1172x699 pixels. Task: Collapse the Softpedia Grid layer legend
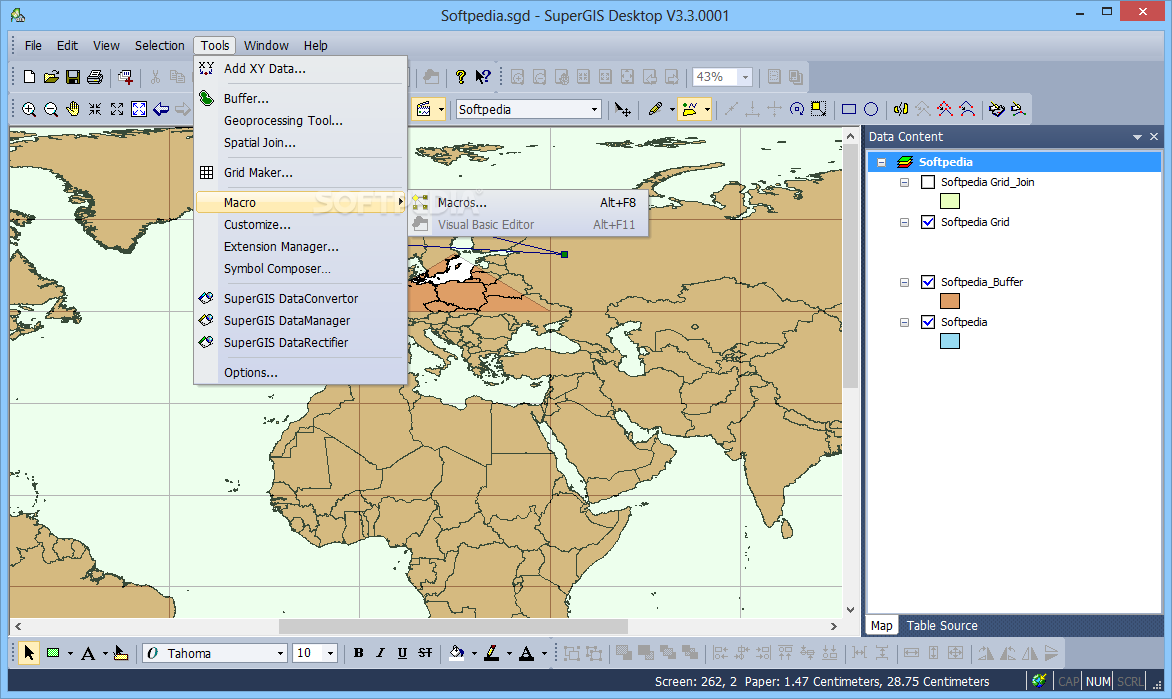pyautogui.click(x=904, y=223)
